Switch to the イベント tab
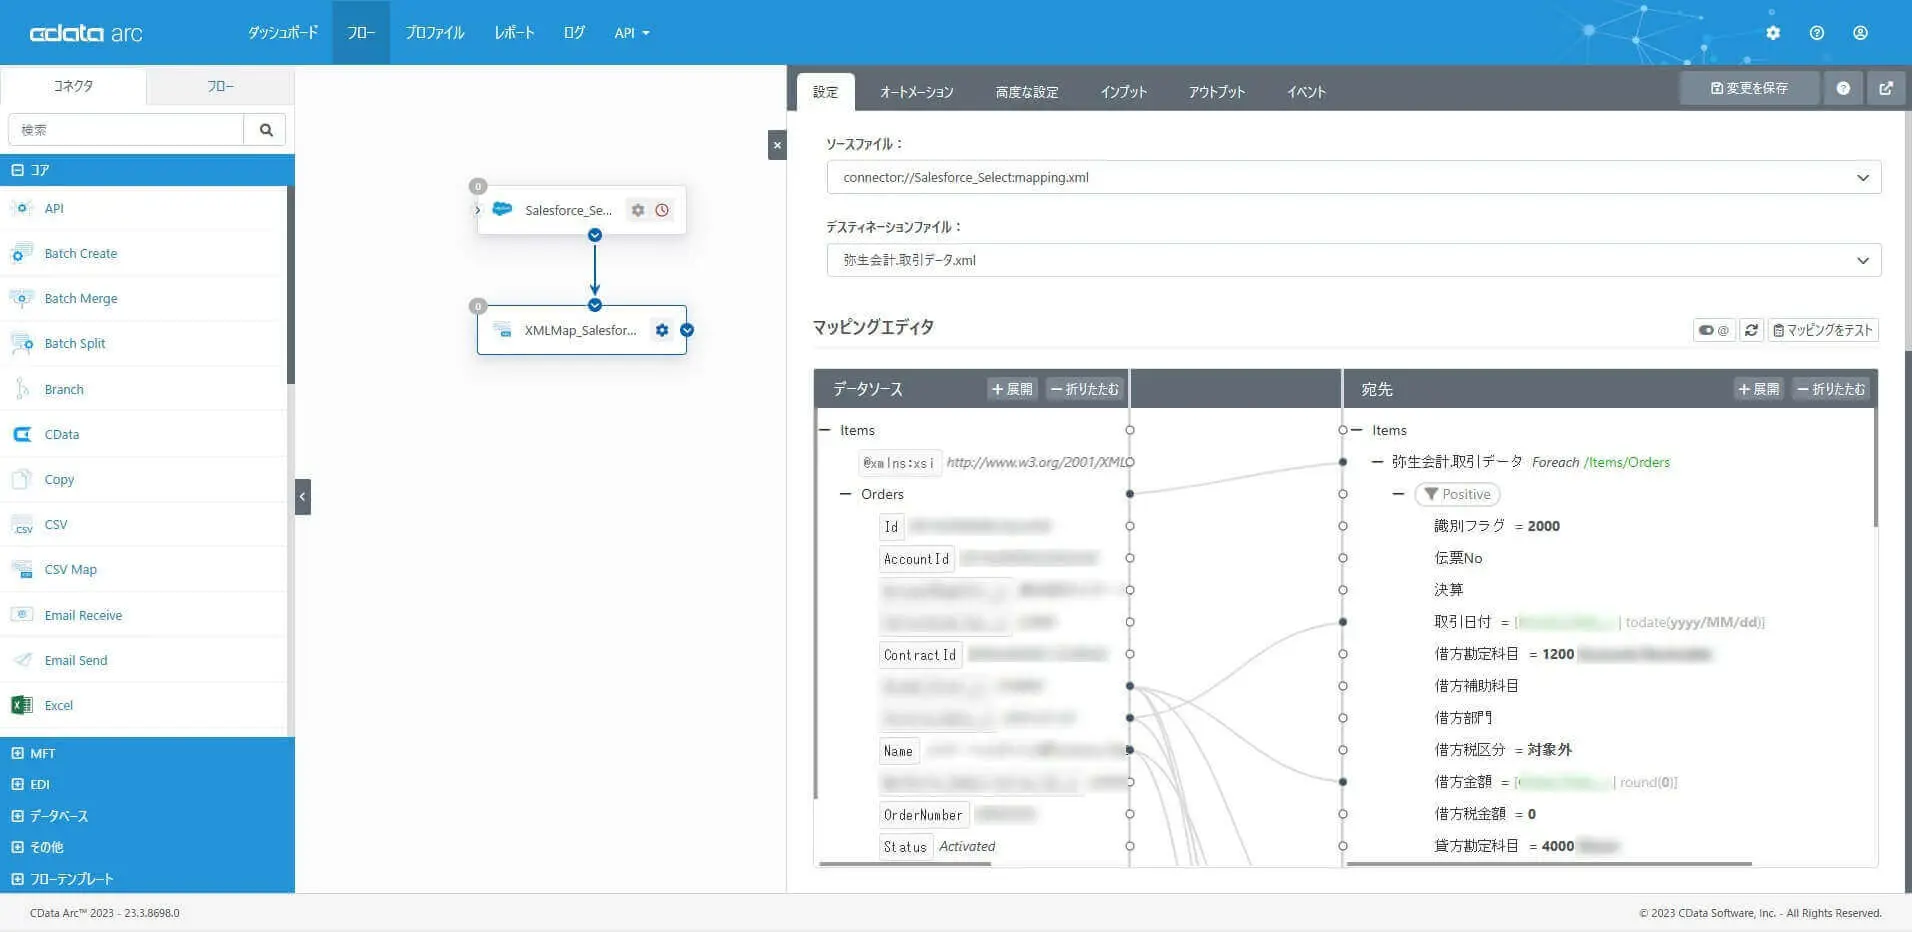Image resolution: width=1912 pixels, height=932 pixels. [1306, 92]
